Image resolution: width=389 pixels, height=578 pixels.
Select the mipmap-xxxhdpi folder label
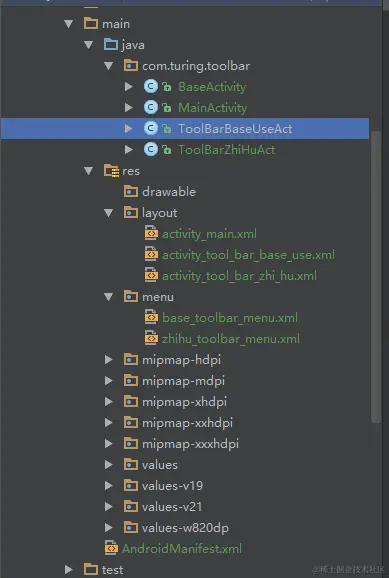click(x=190, y=444)
